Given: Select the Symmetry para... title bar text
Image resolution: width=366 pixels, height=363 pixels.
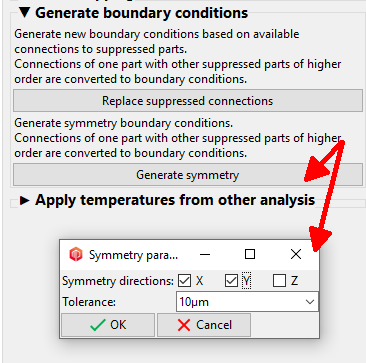Looking at the screenshot, I should [x=133, y=255].
